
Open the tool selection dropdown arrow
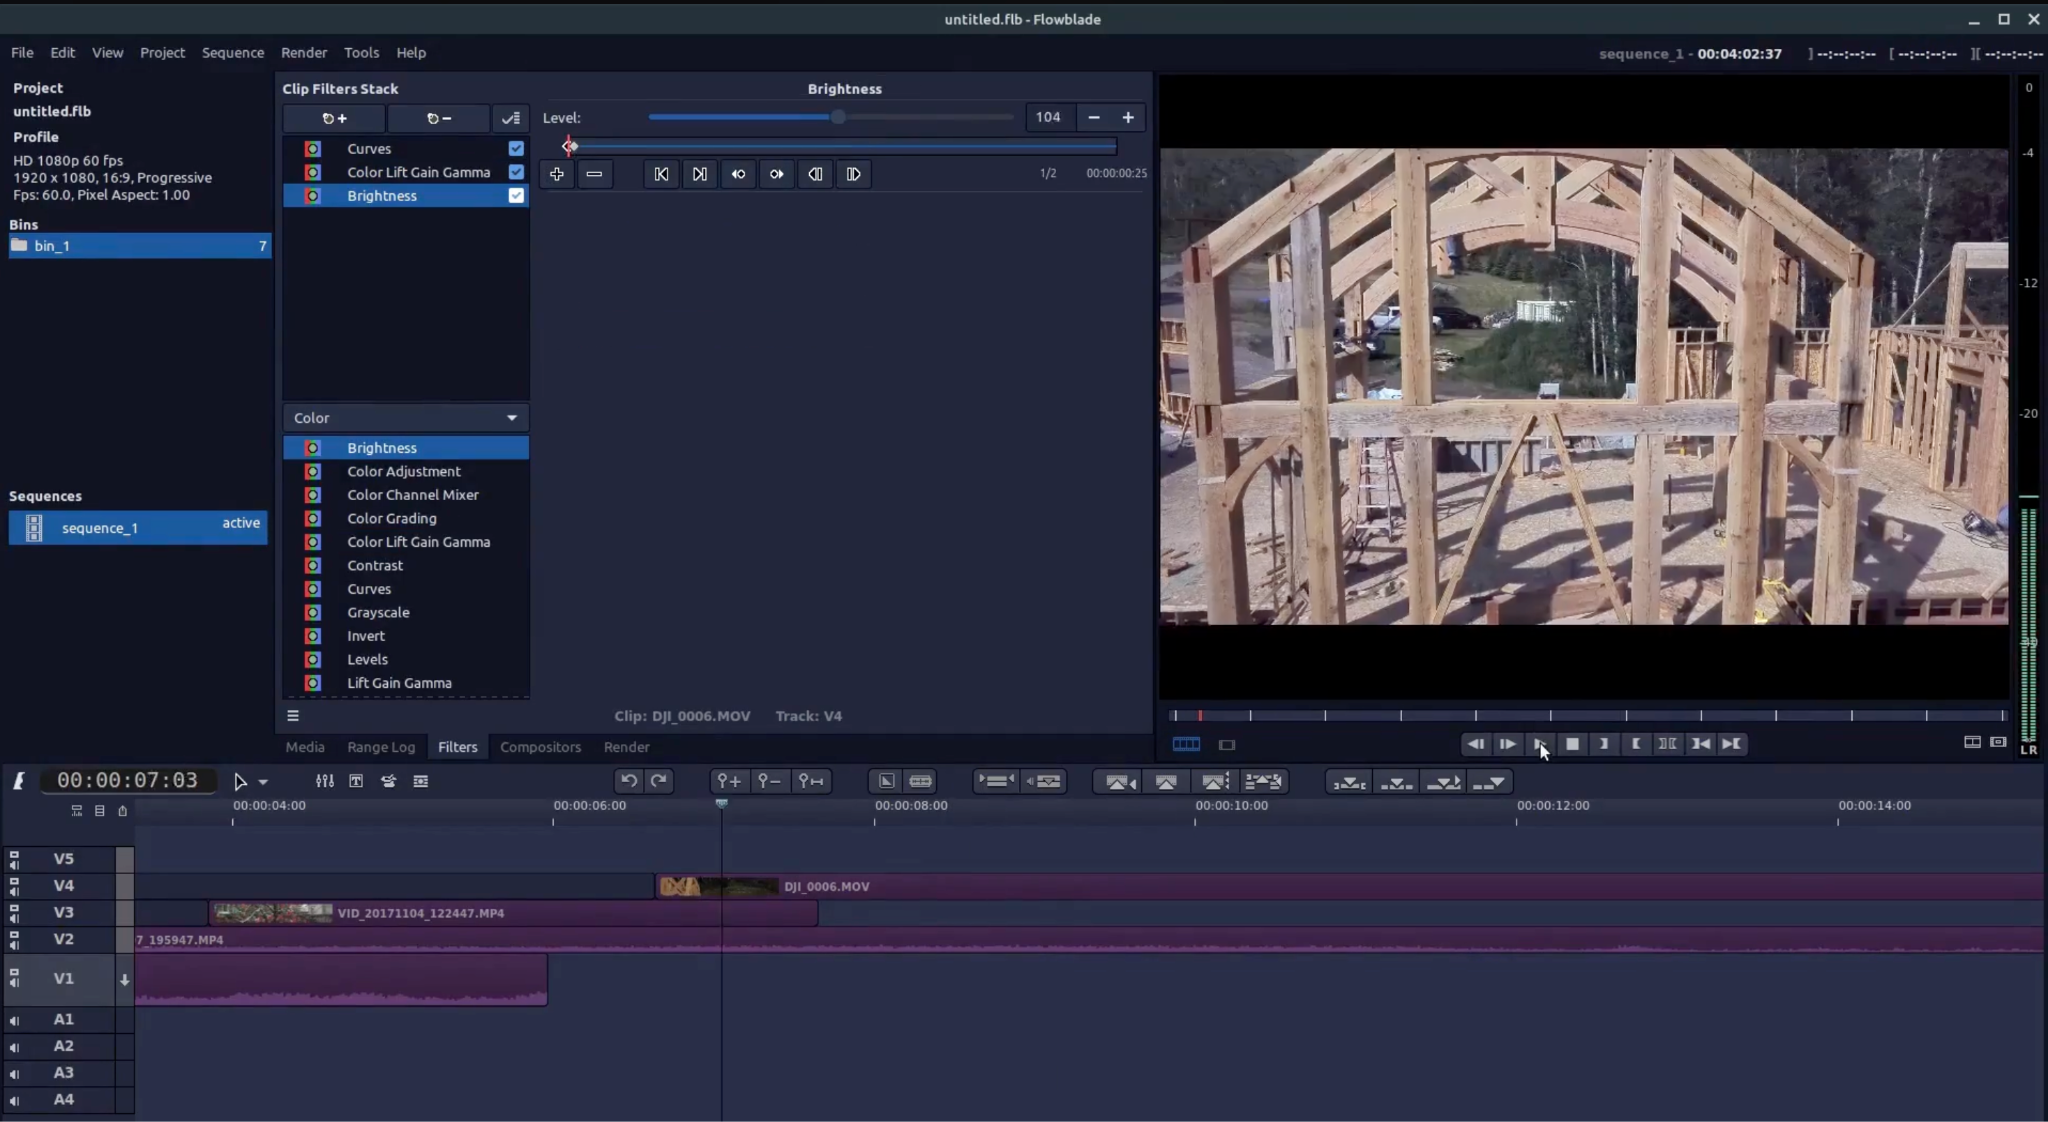click(263, 781)
